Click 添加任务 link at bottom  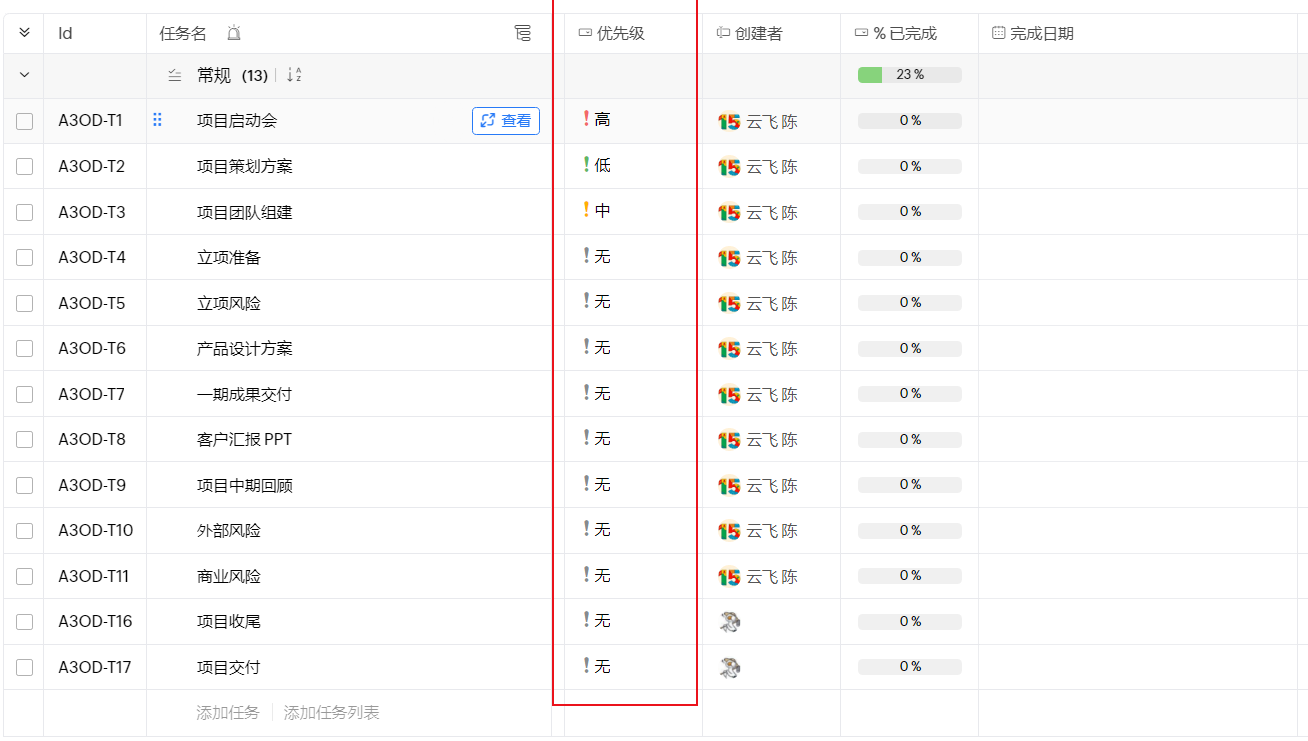pos(228,713)
